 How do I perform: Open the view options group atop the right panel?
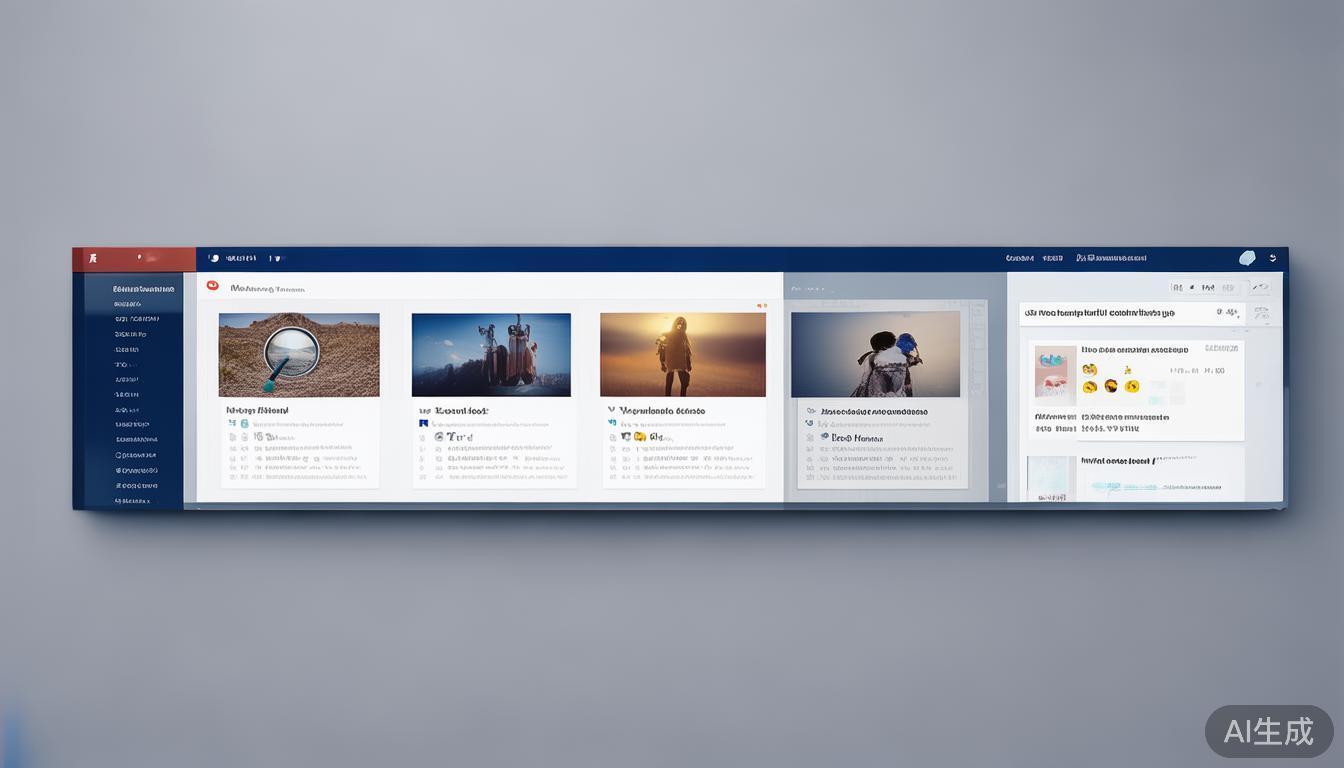[x=1207, y=288]
